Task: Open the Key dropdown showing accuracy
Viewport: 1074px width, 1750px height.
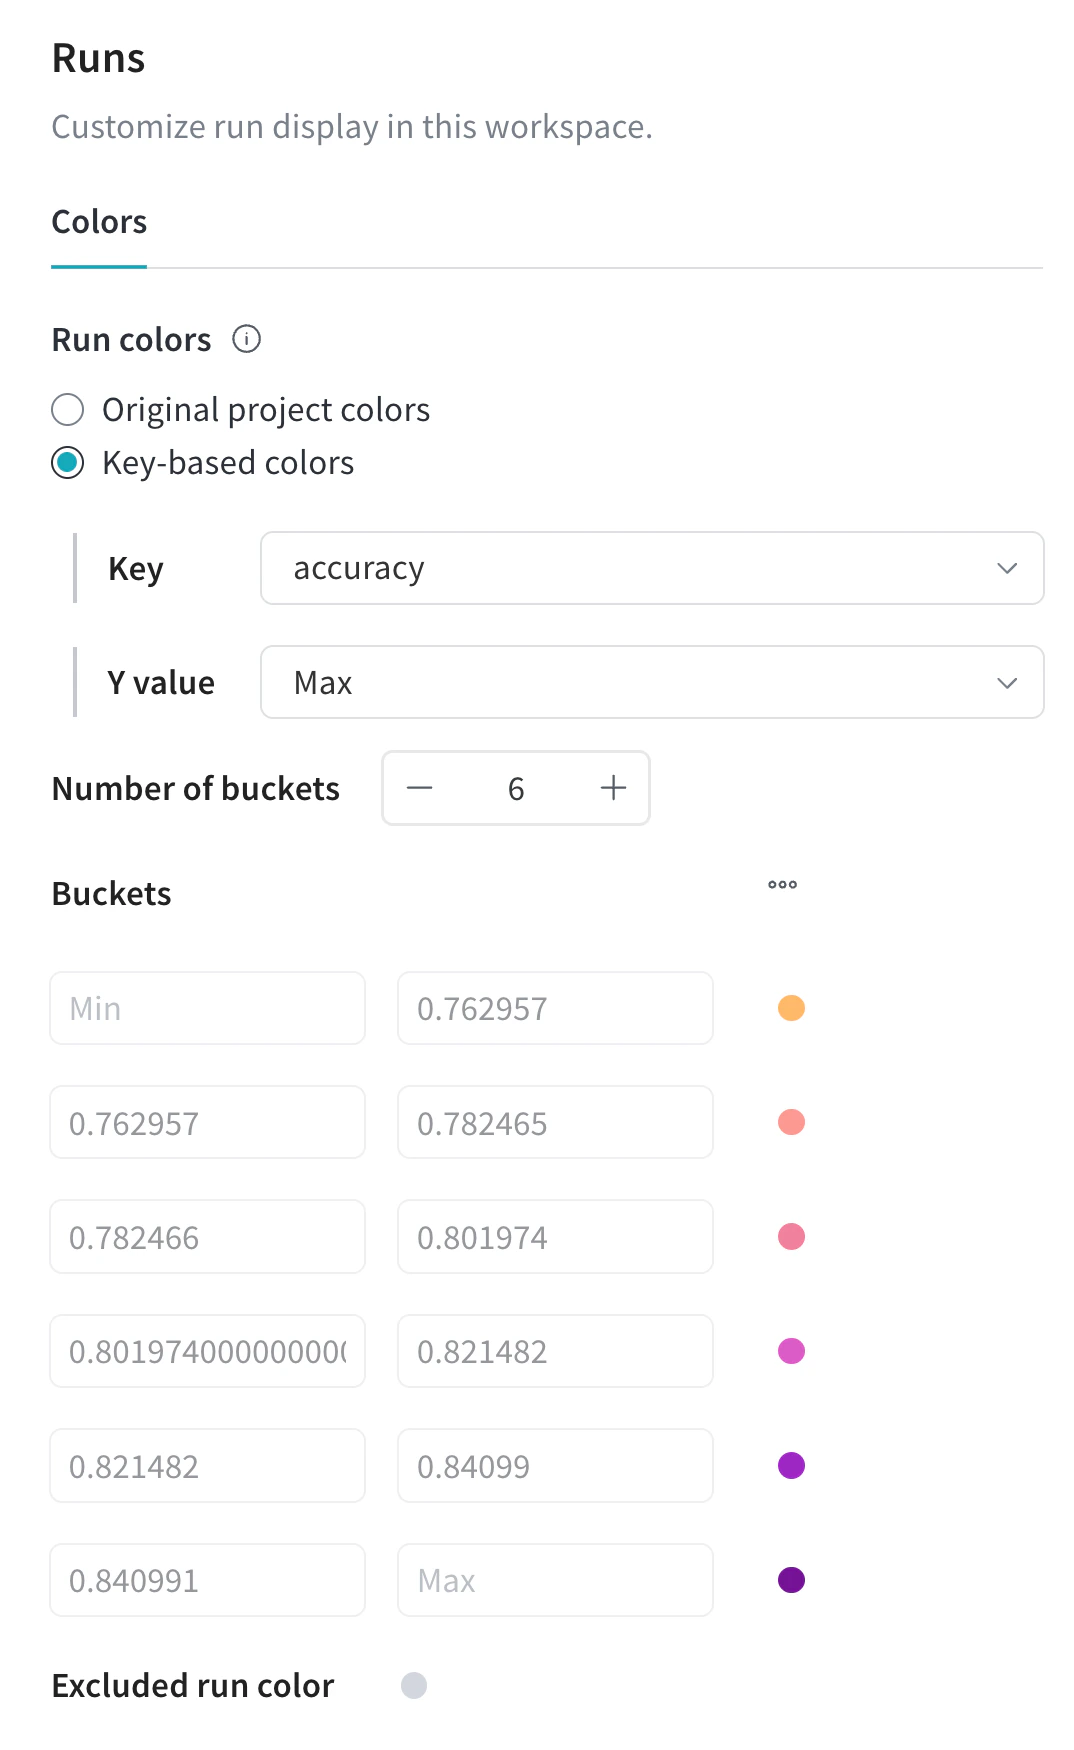Action: tap(652, 568)
